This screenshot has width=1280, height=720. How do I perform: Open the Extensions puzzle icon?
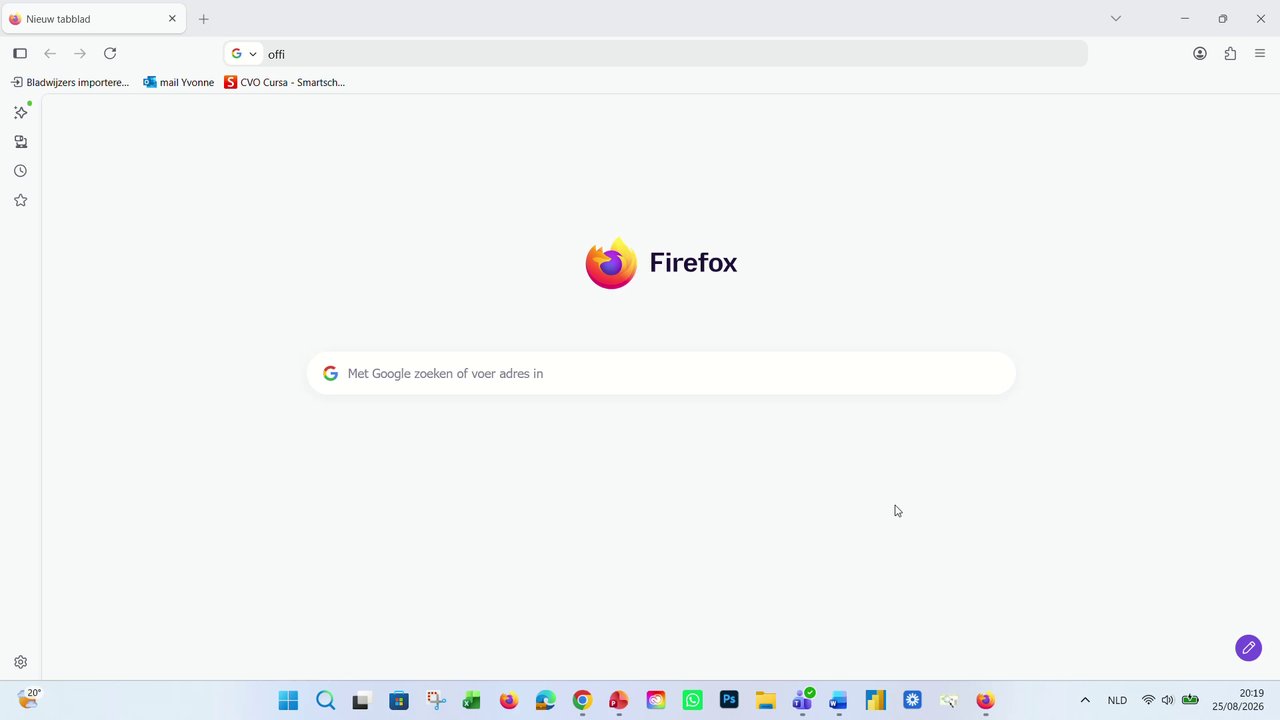coord(1230,54)
